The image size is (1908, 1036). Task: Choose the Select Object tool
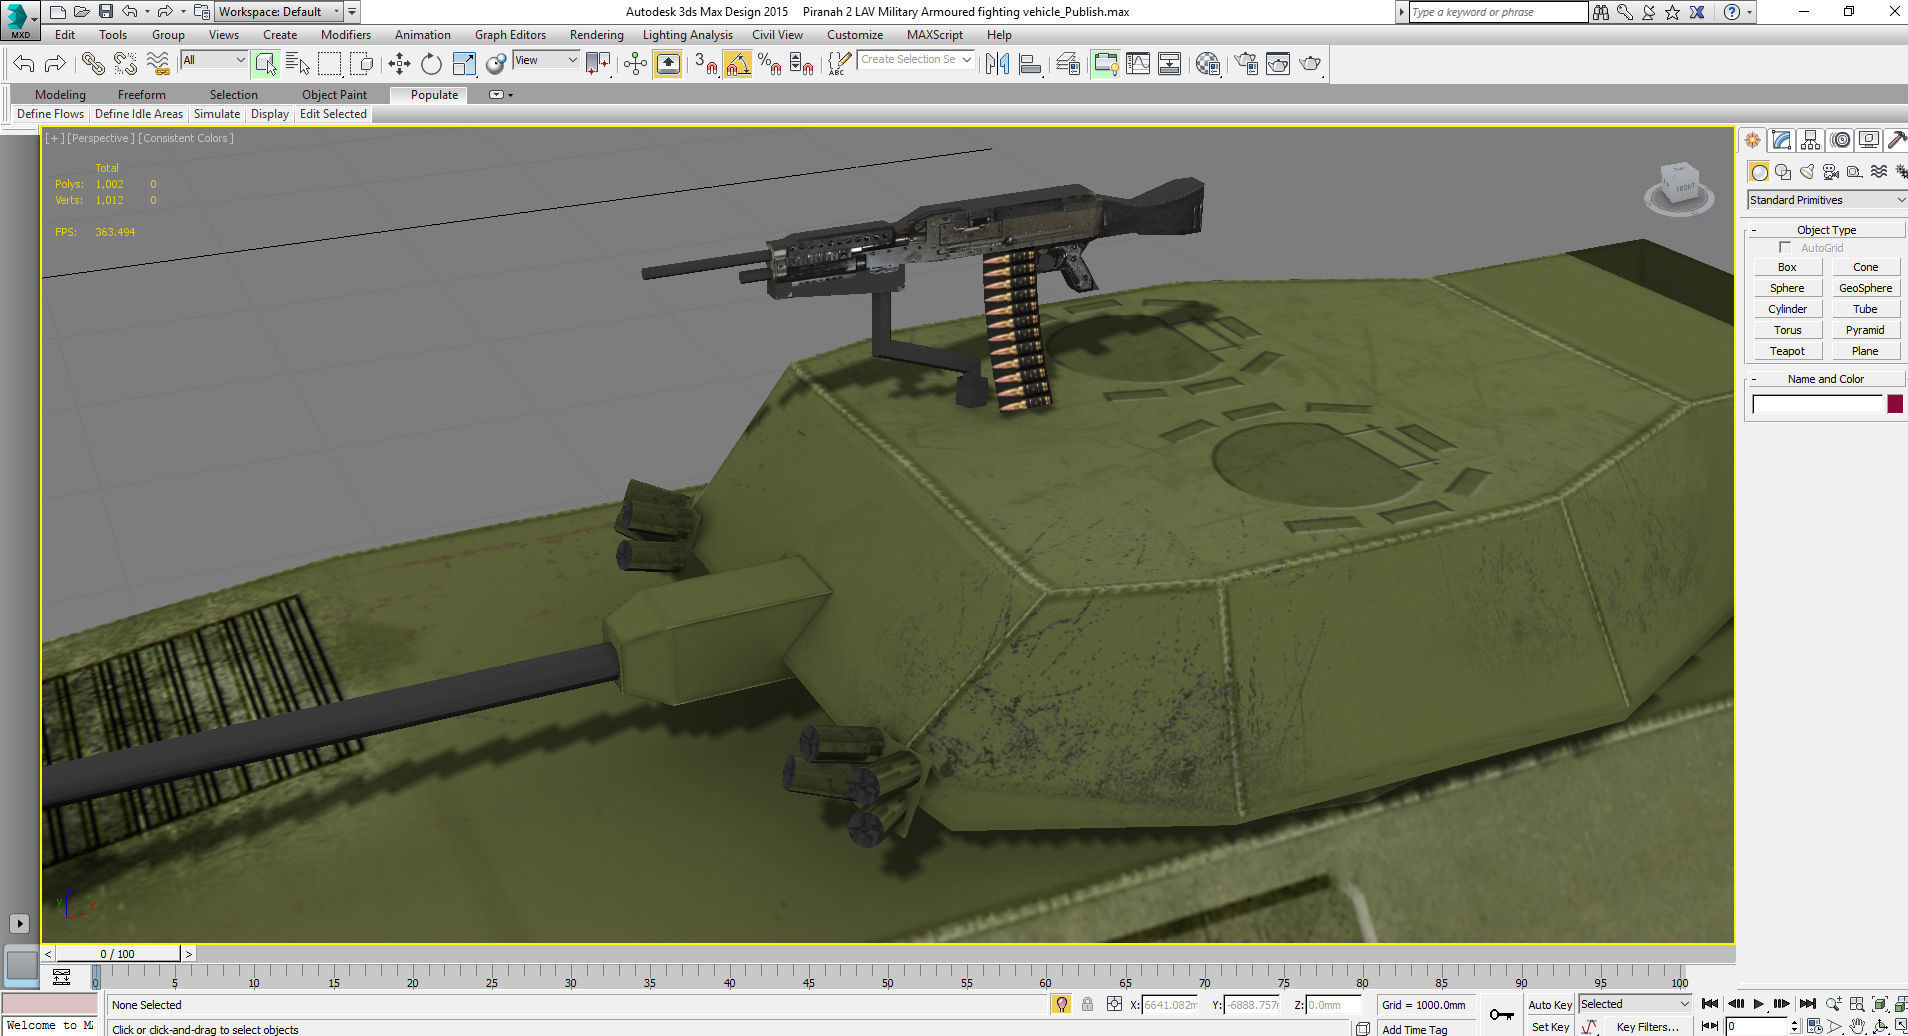pos(265,64)
